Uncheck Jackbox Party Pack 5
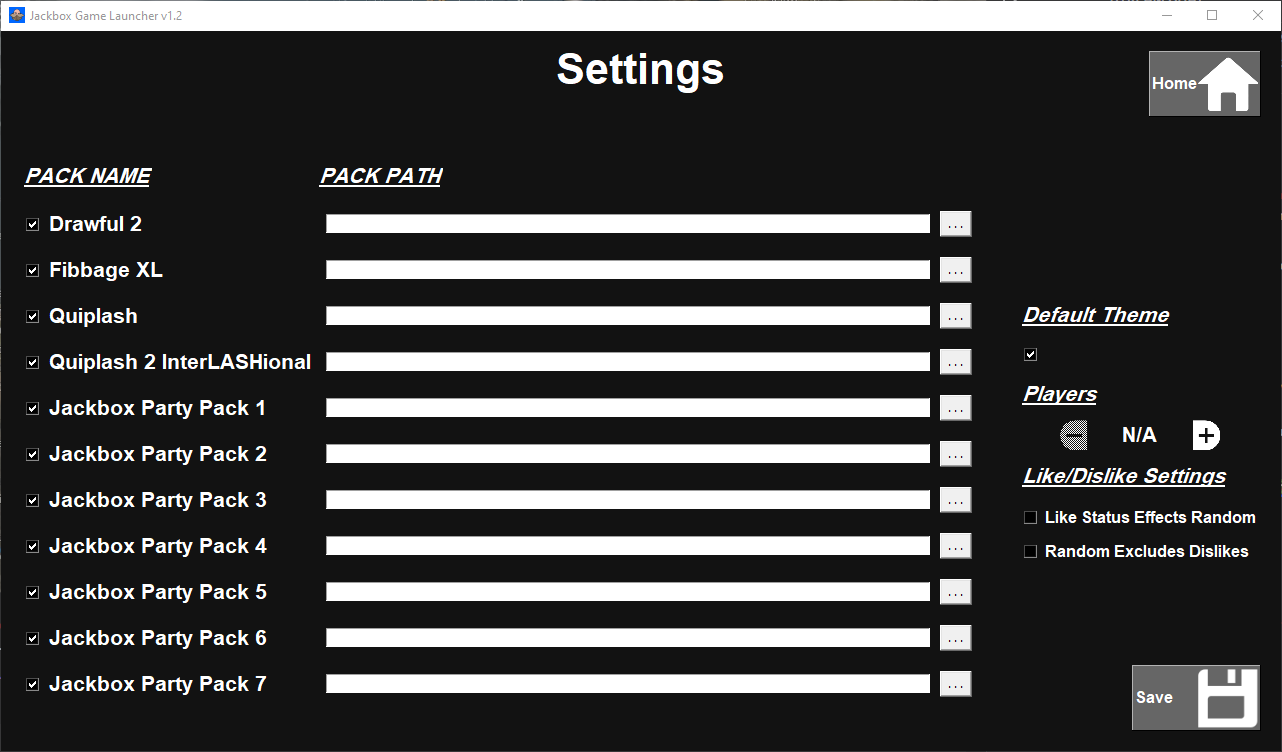The height and width of the screenshot is (752, 1282). click(32, 591)
